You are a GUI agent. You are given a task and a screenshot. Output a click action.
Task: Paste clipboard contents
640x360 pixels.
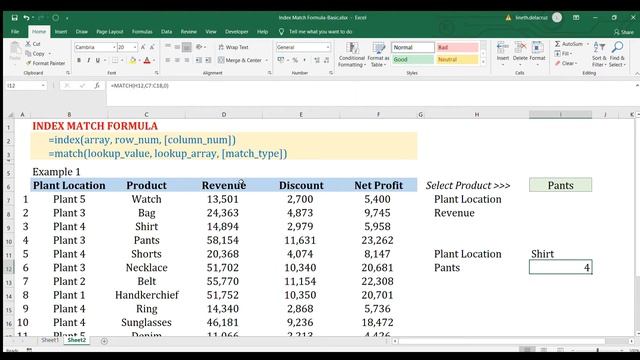click(x=15, y=52)
